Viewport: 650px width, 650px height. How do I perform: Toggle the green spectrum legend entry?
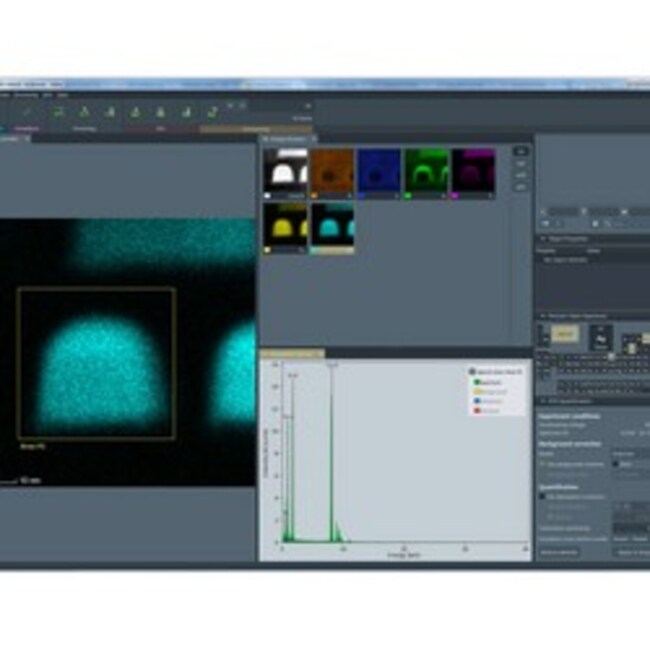pos(477,381)
